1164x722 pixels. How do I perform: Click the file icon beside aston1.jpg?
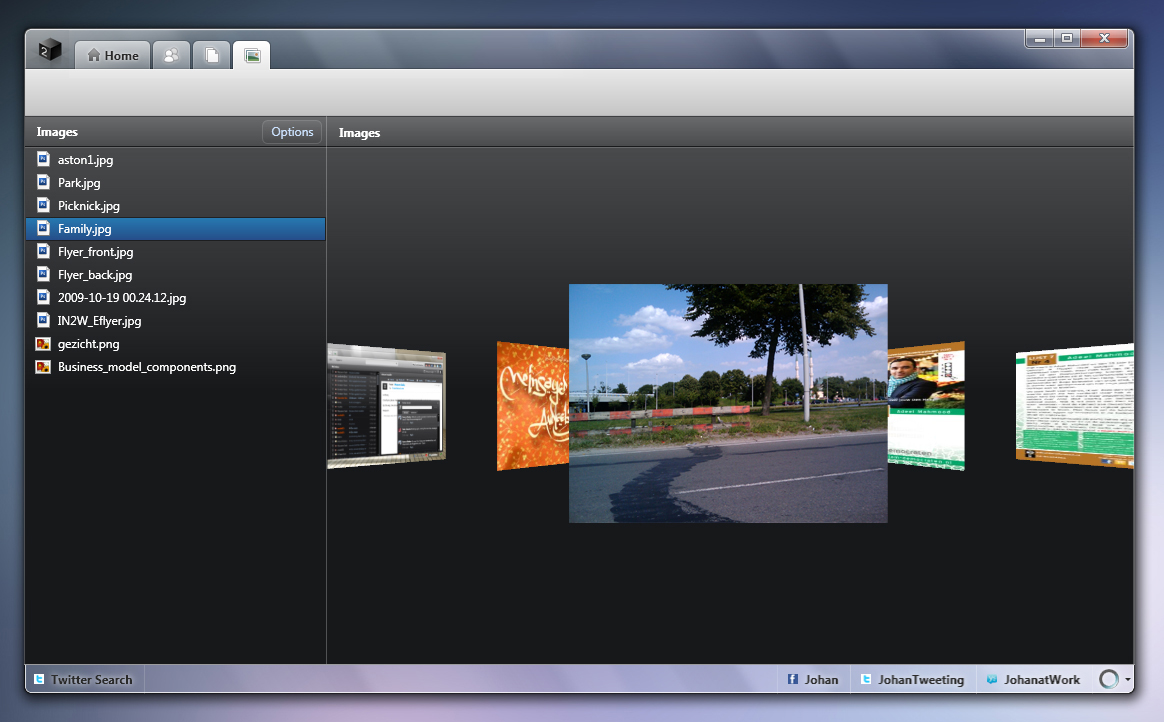click(43, 160)
